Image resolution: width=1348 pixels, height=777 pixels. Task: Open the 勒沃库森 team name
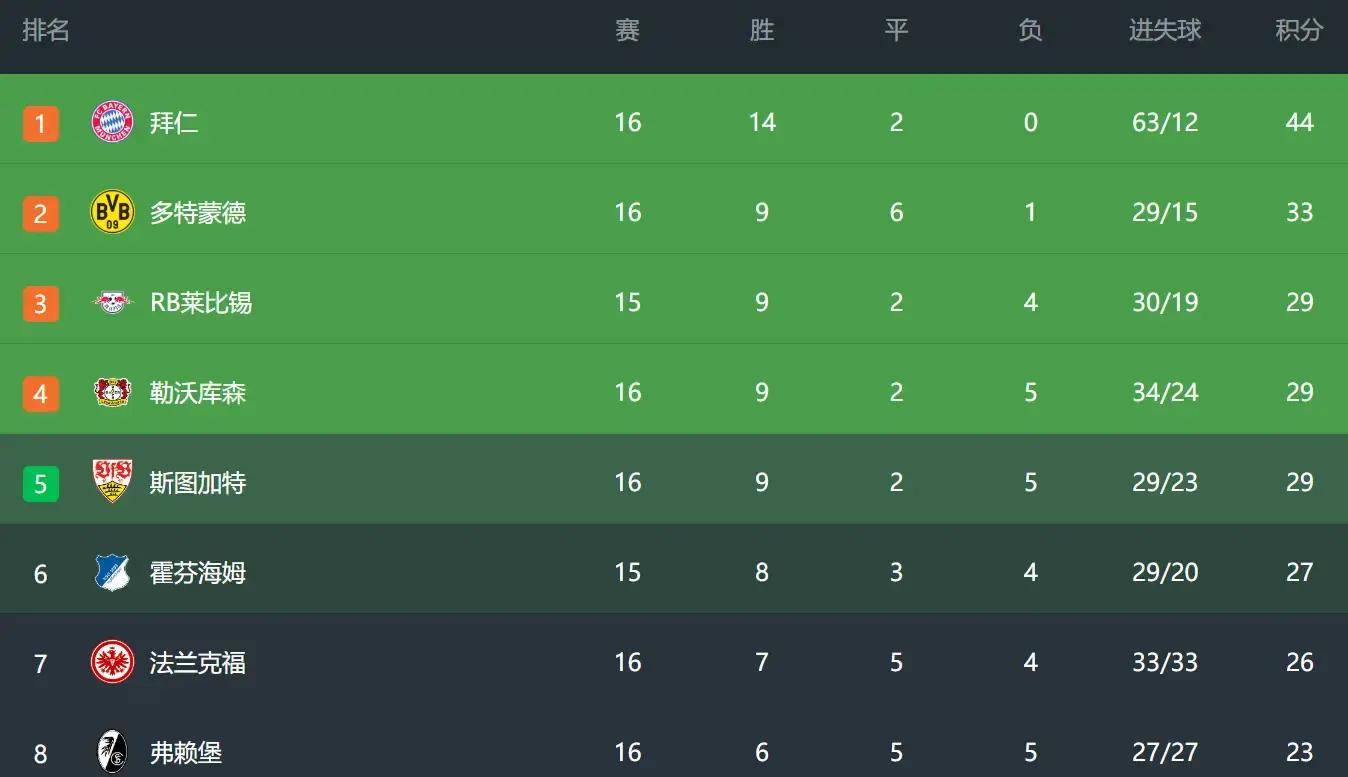(198, 393)
